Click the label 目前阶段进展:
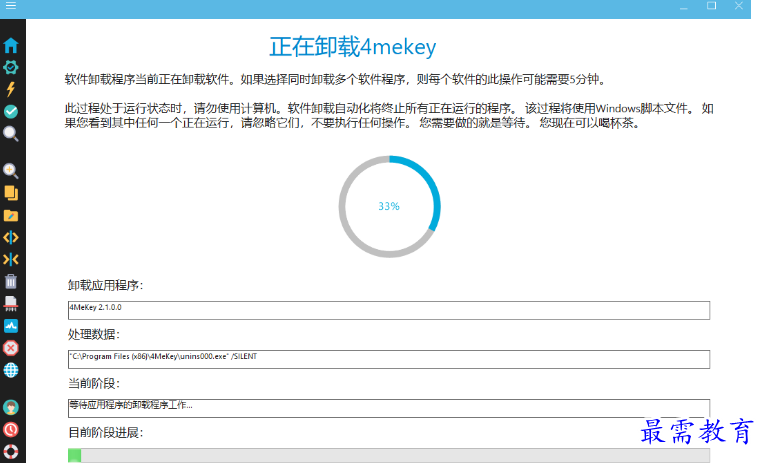 [105, 432]
